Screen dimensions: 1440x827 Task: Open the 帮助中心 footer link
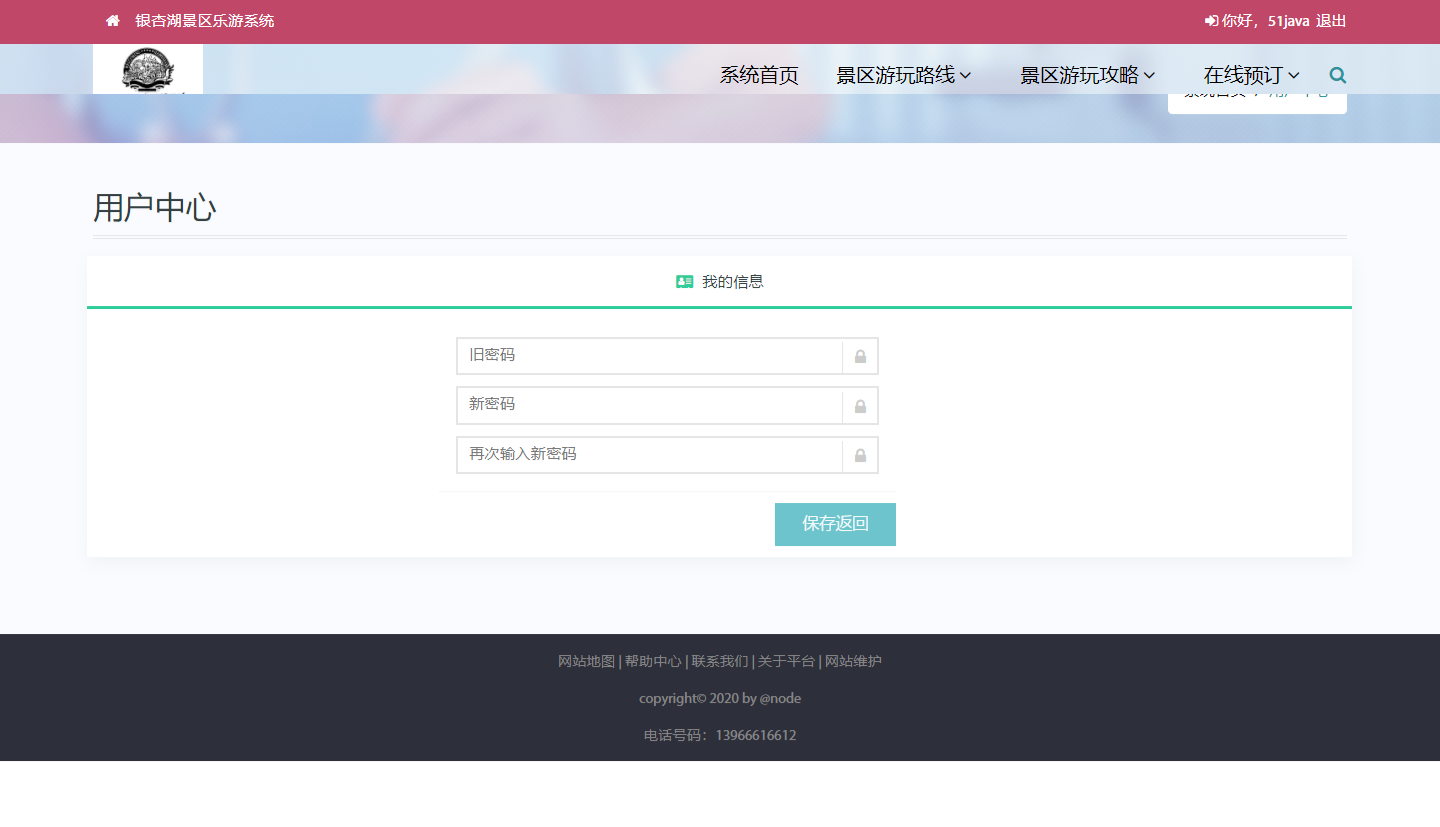pyautogui.click(x=653, y=661)
